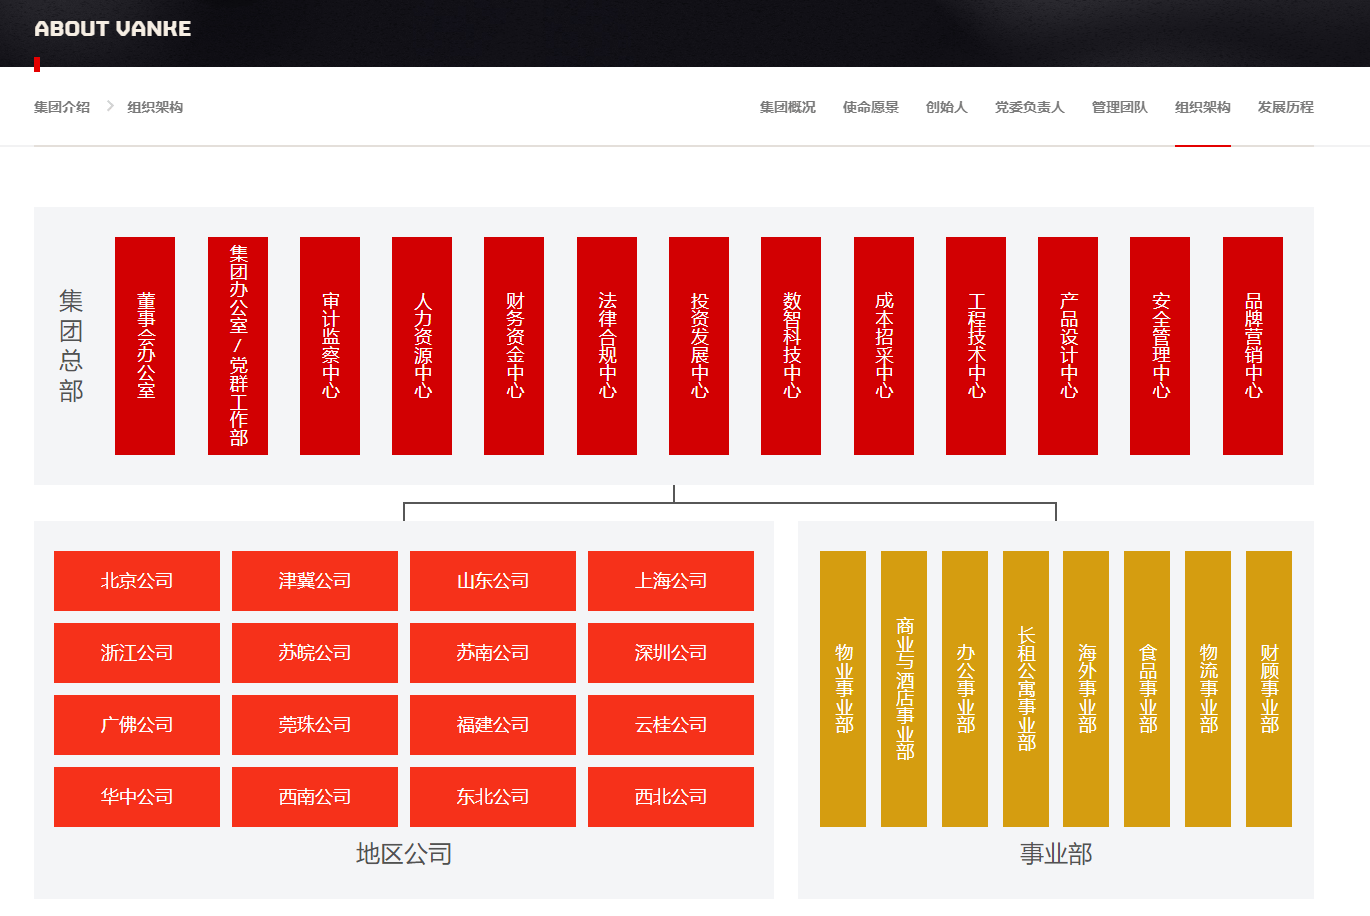Viewport: 1370px width, 916px height.
Task: Select the 管理团队 tab
Action: [1119, 107]
